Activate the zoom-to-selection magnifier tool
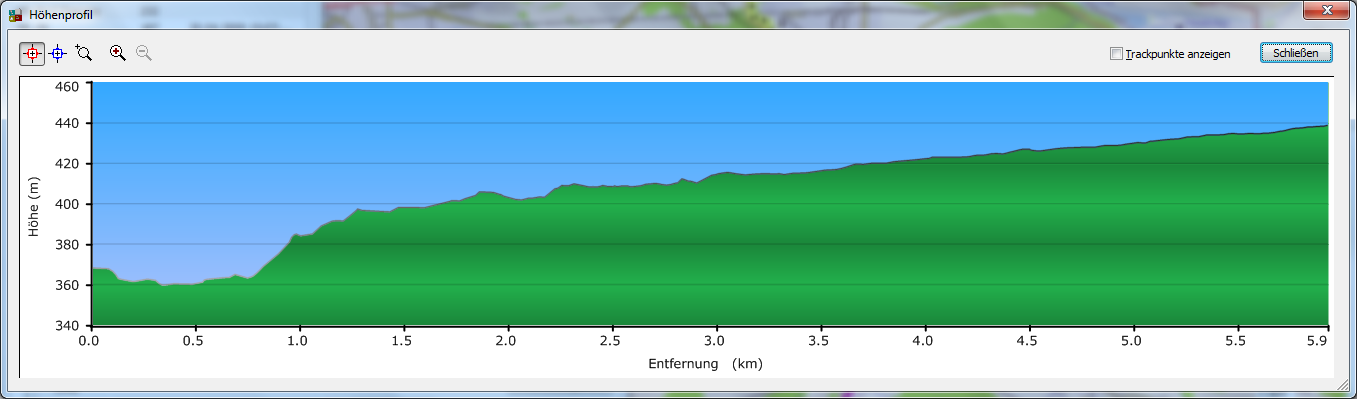Screen dimensions: 1357x399 click(x=84, y=53)
